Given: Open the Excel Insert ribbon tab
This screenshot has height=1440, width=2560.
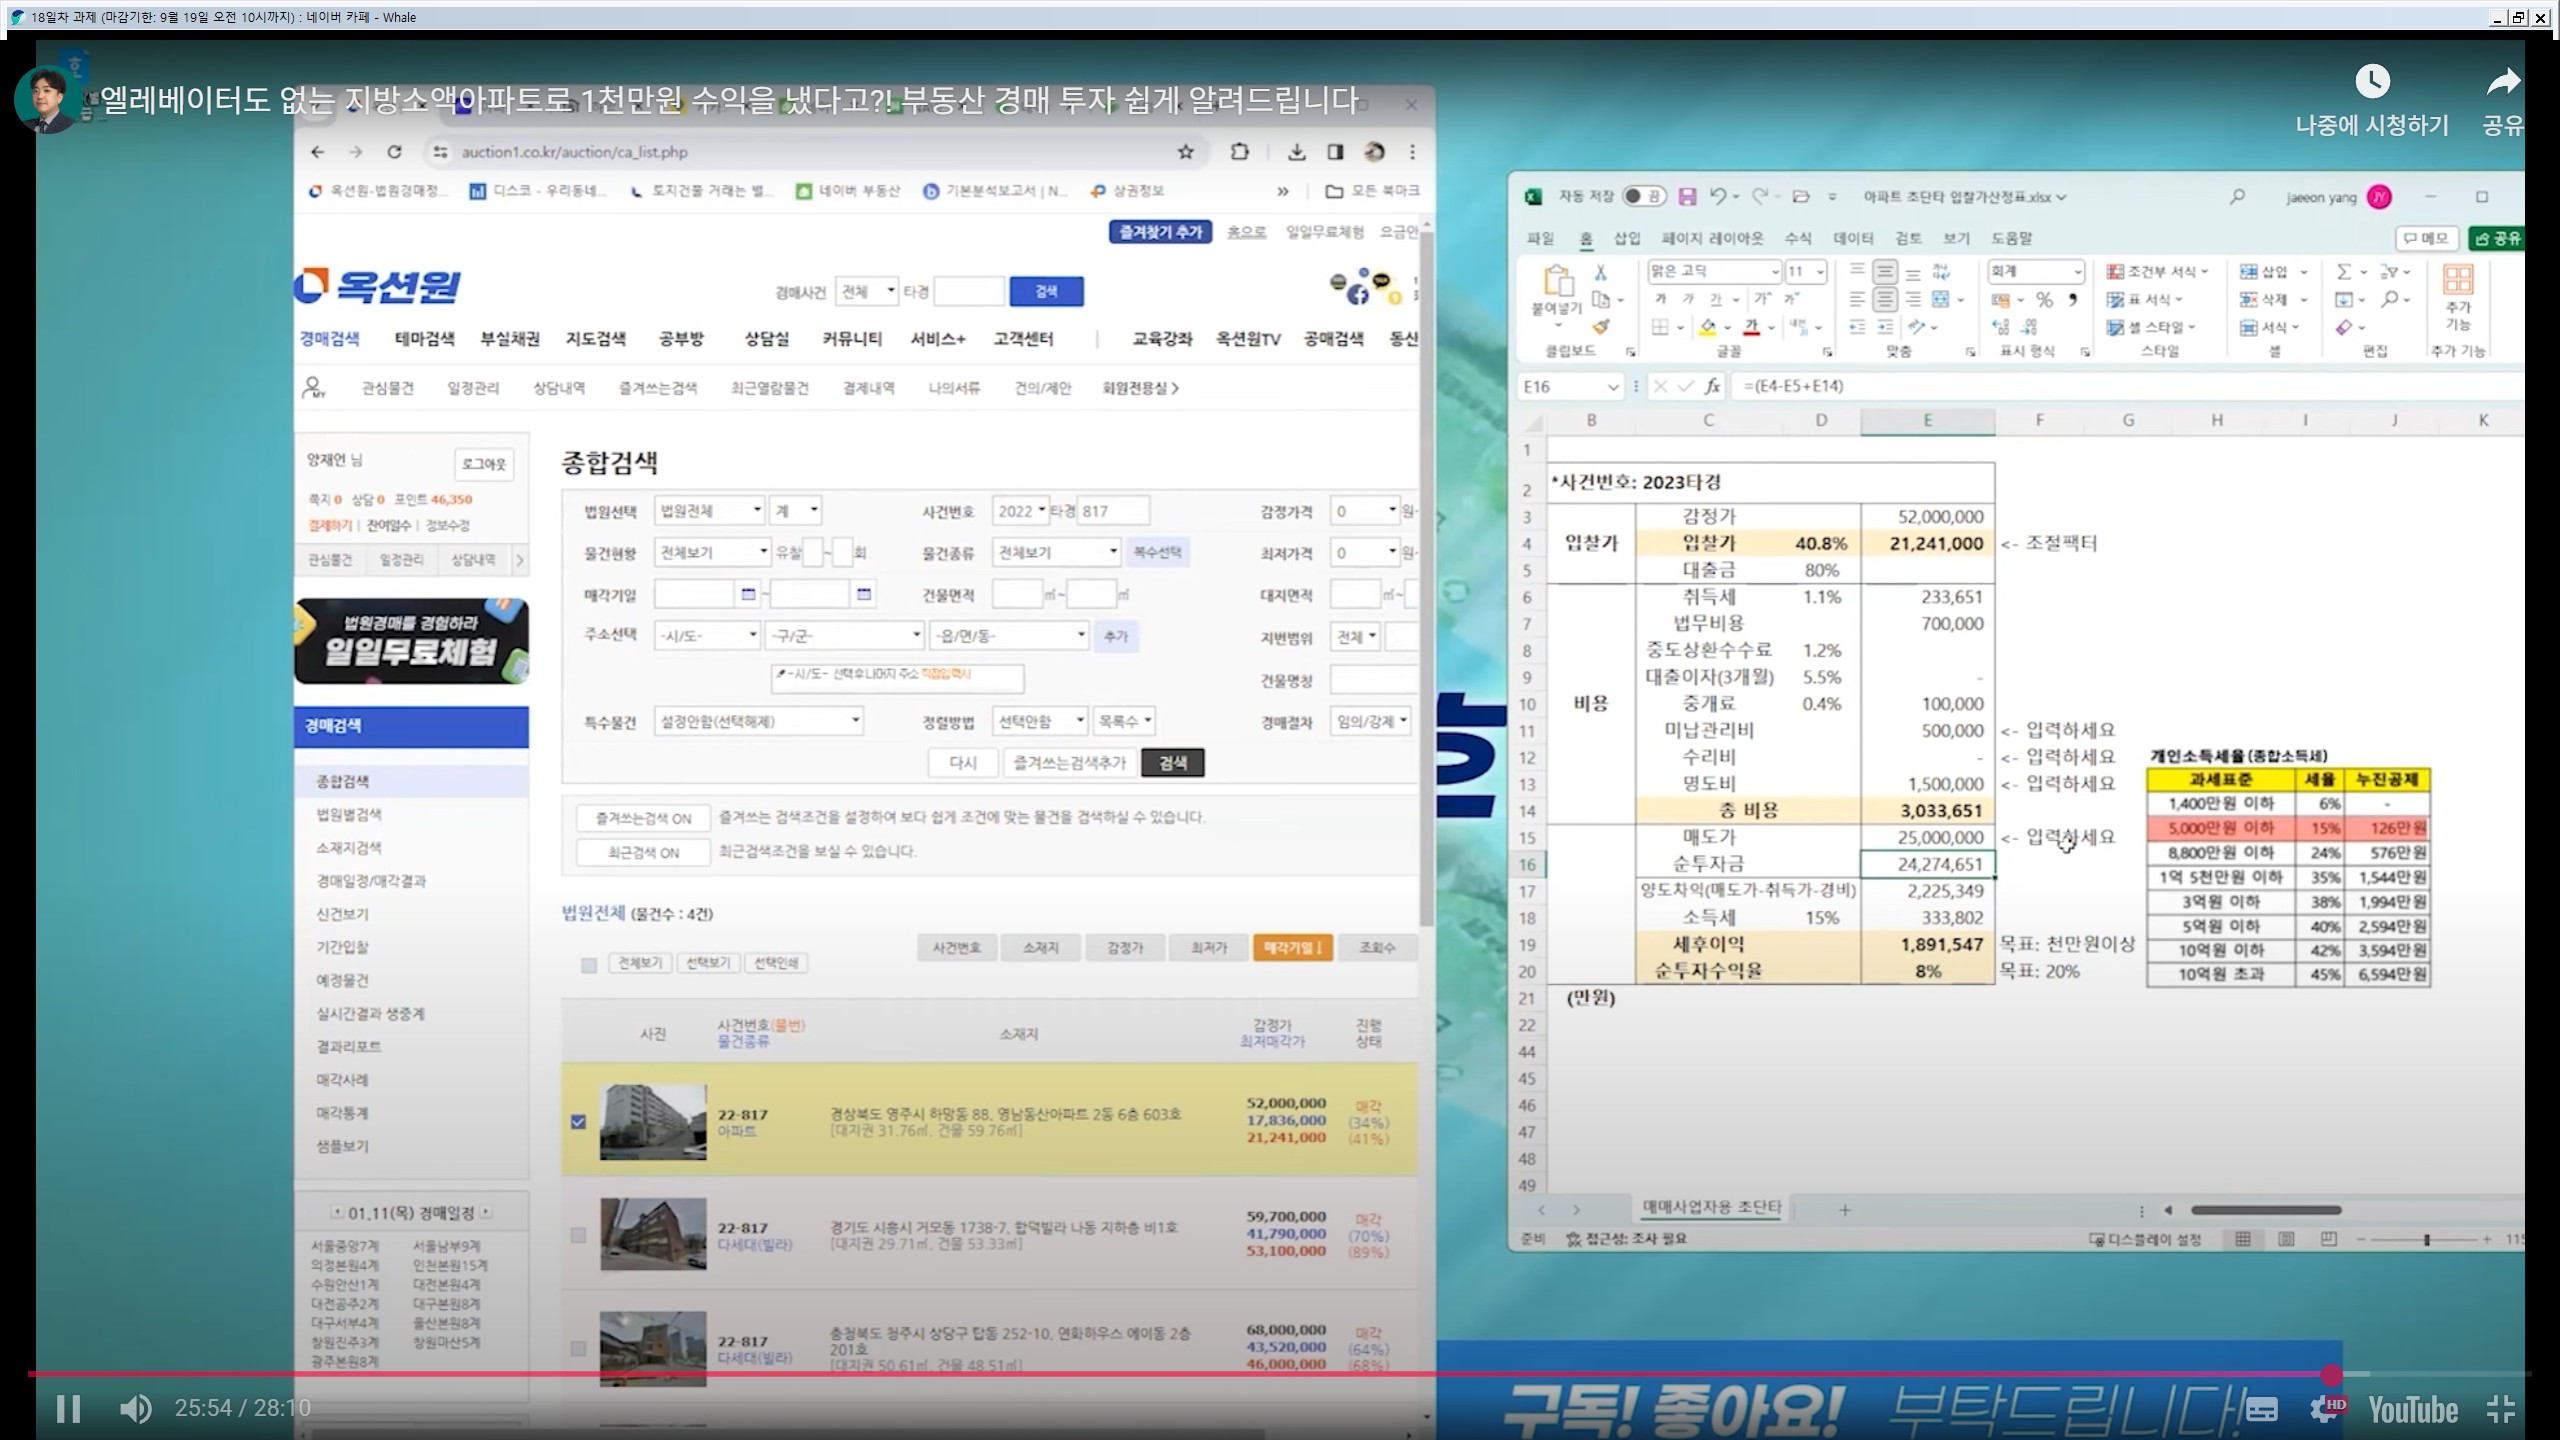Looking at the screenshot, I should 1627,238.
